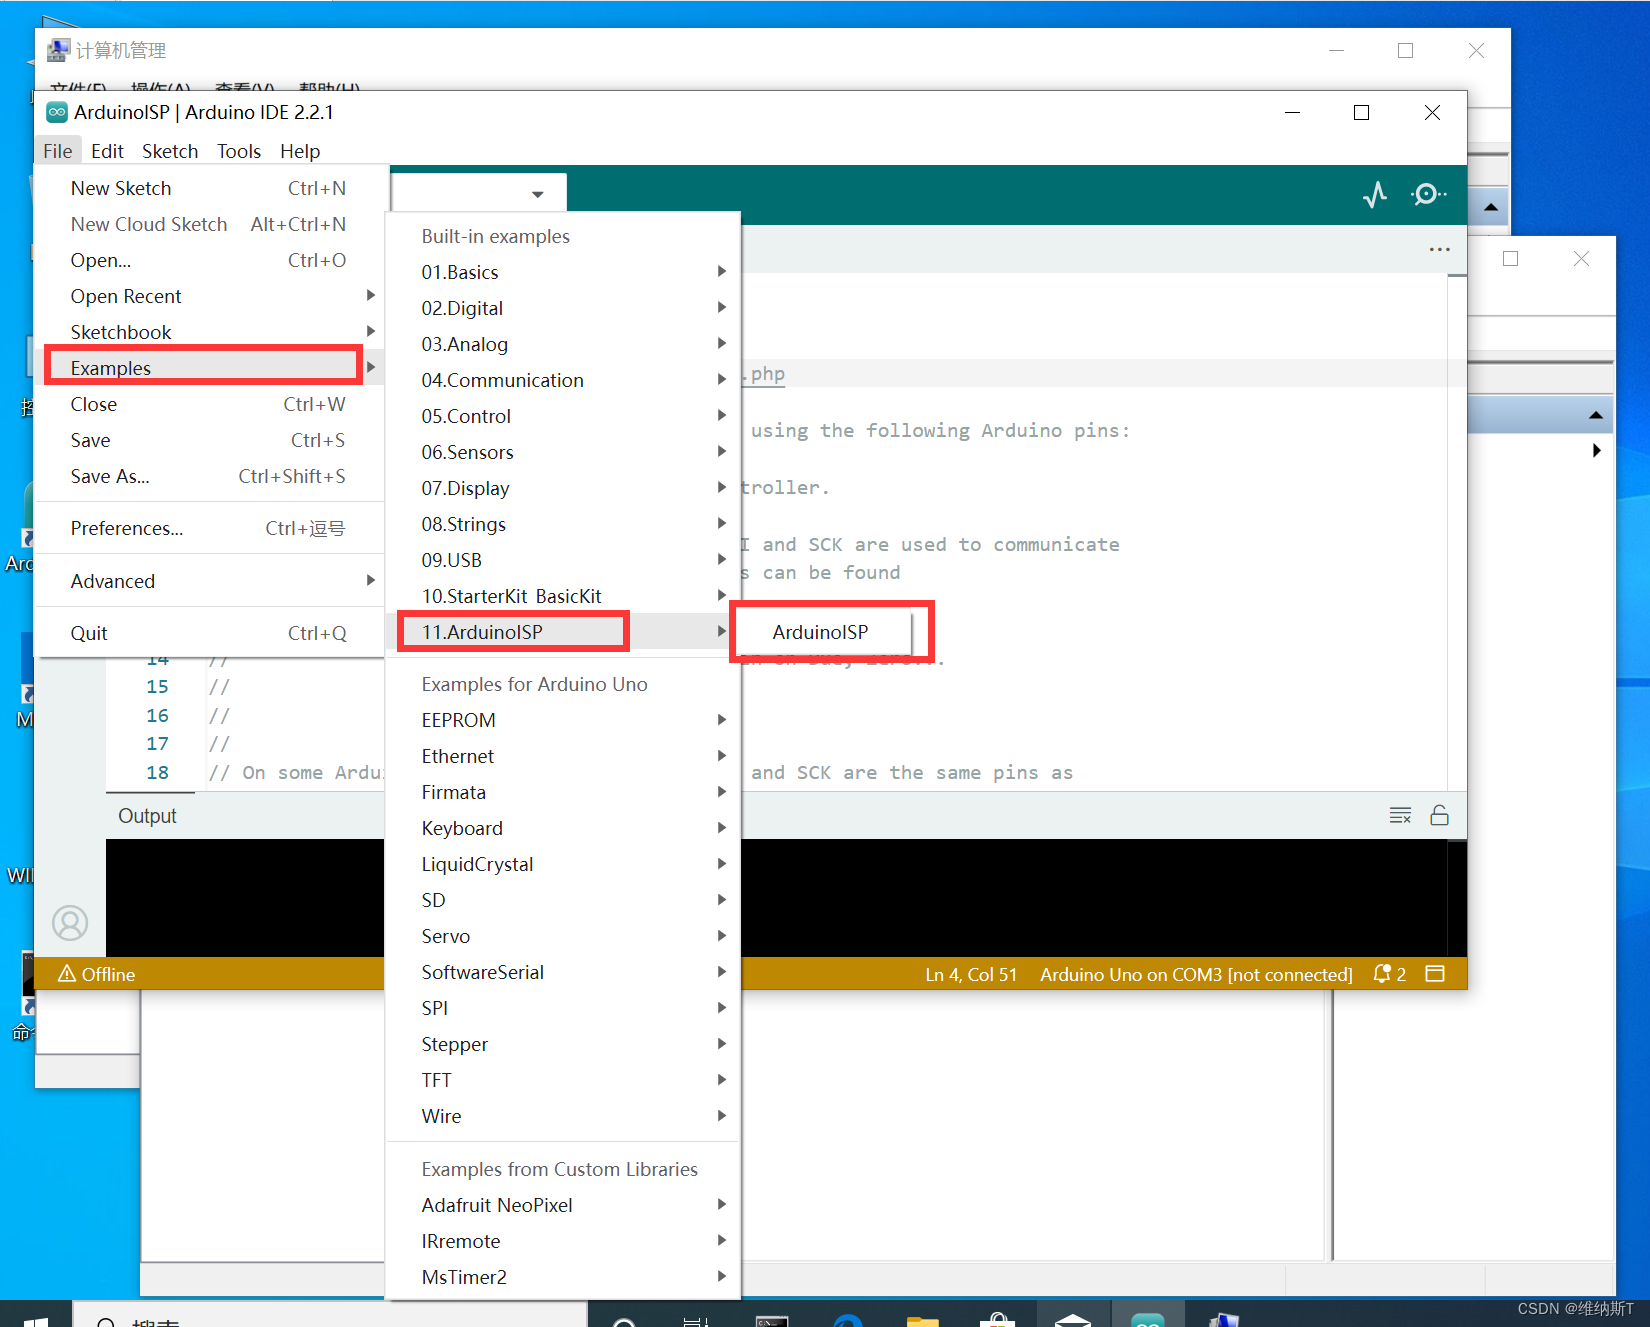The image size is (1650, 1327).
Task: Open the Edit menu
Action: point(107,151)
